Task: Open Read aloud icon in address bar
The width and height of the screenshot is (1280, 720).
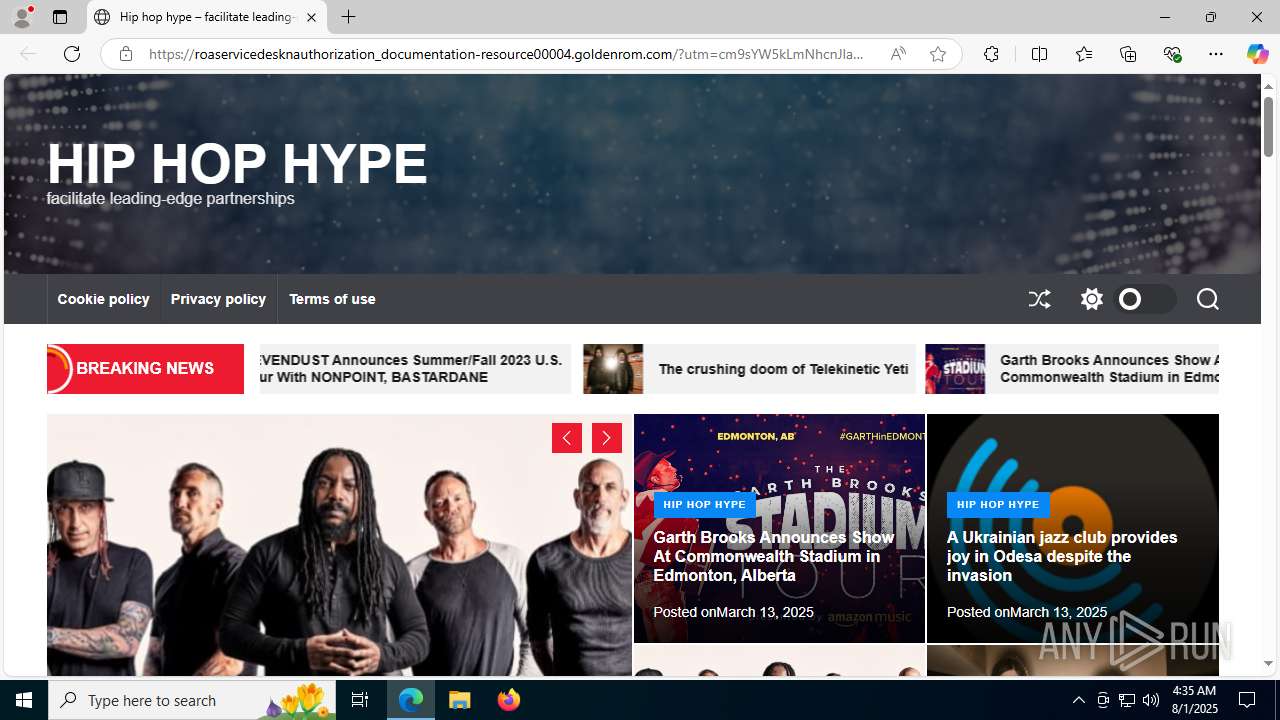Action: coord(898,54)
